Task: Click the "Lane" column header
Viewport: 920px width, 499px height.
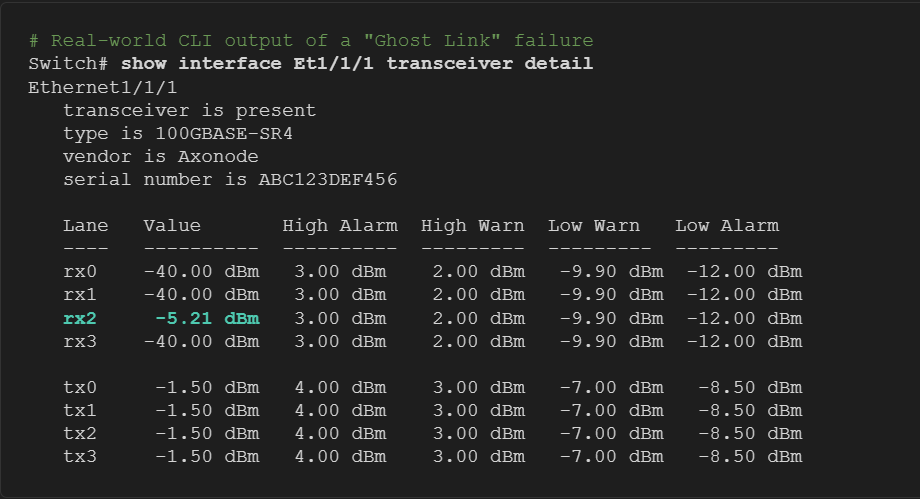Action: point(86,225)
